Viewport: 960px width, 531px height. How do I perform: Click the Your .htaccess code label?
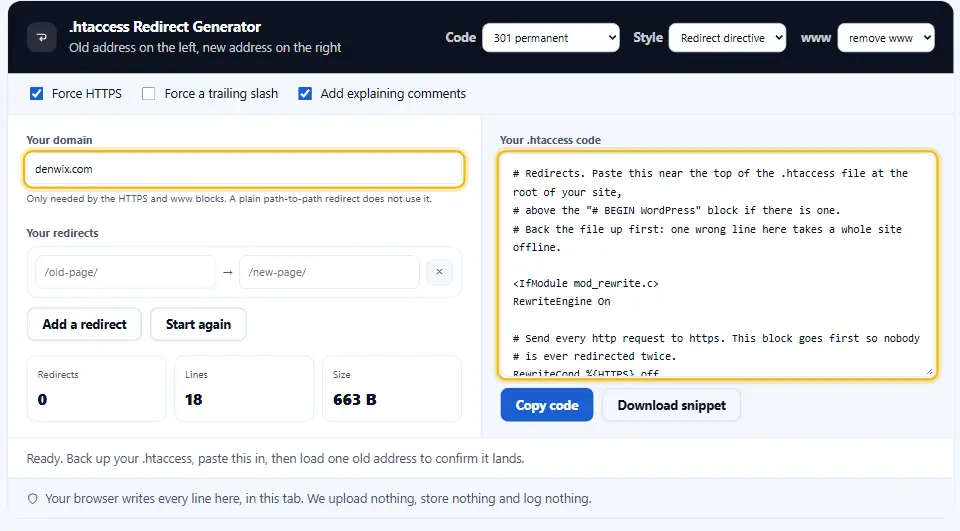click(x=550, y=140)
